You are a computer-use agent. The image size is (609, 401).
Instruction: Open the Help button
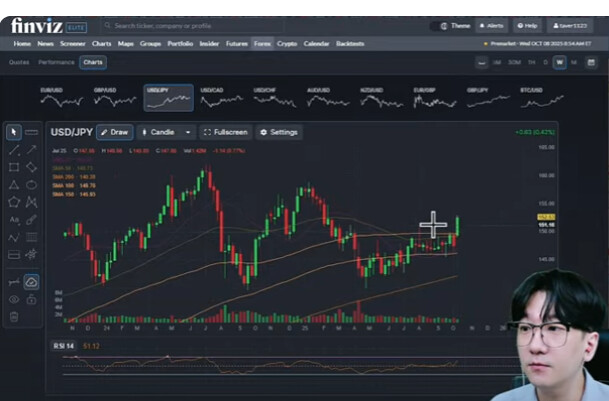tap(527, 26)
